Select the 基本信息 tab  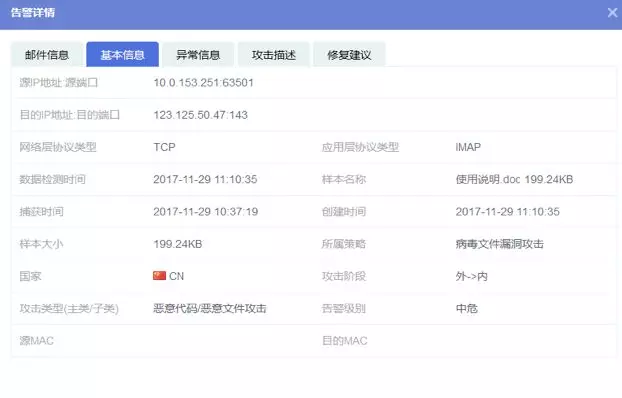123,55
